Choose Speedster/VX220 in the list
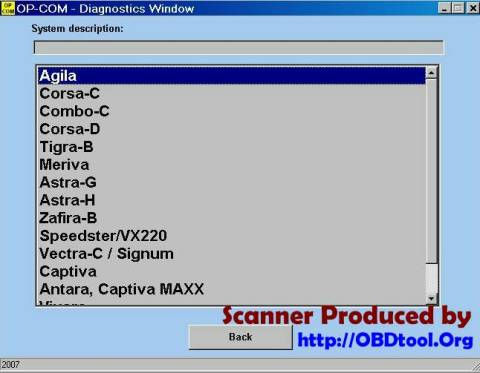The height and width of the screenshot is (373, 480). click(x=232, y=236)
